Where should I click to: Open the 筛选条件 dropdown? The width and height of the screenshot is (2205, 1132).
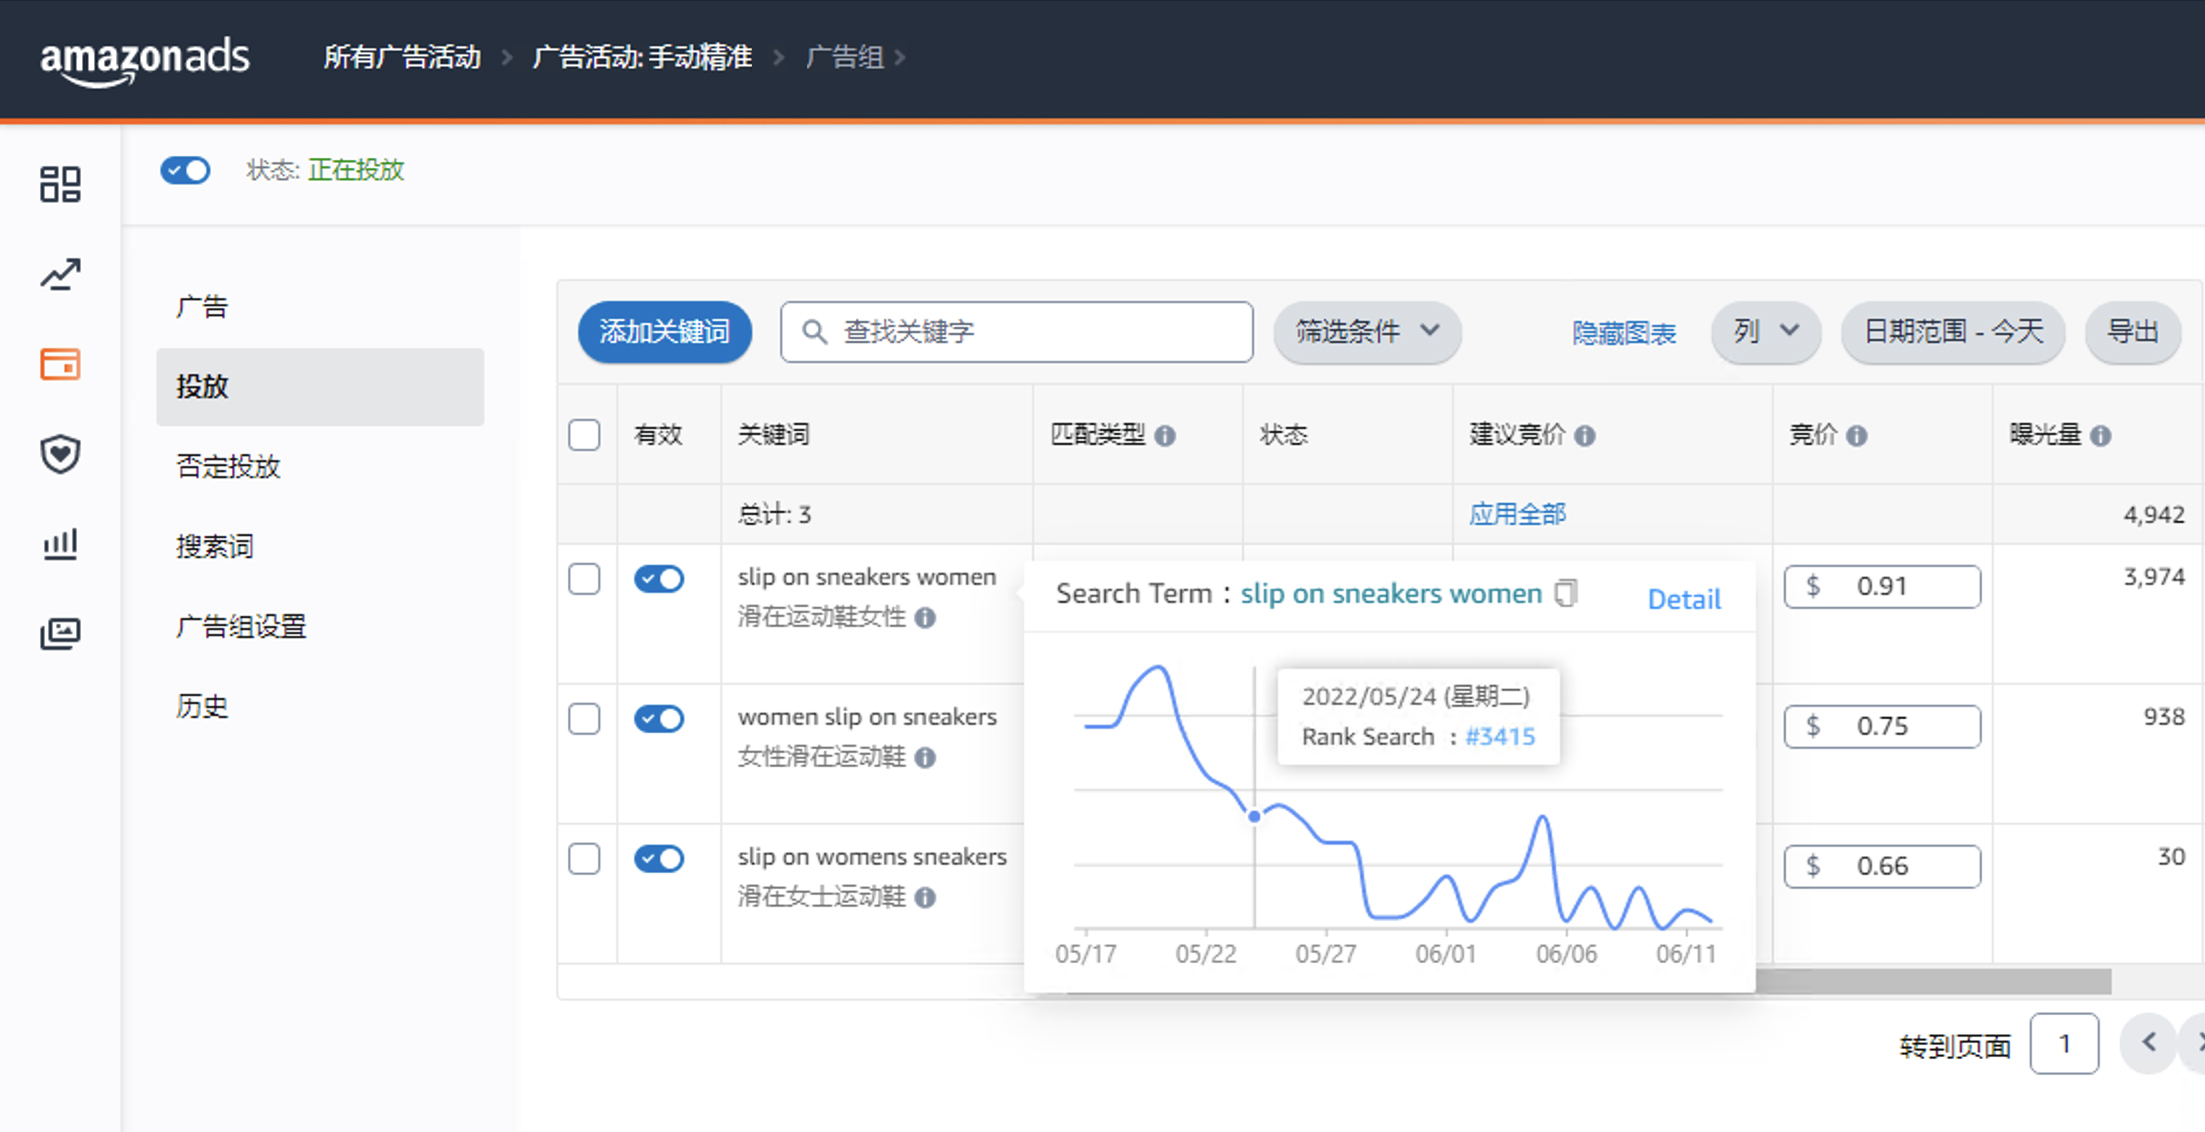click(1366, 332)
